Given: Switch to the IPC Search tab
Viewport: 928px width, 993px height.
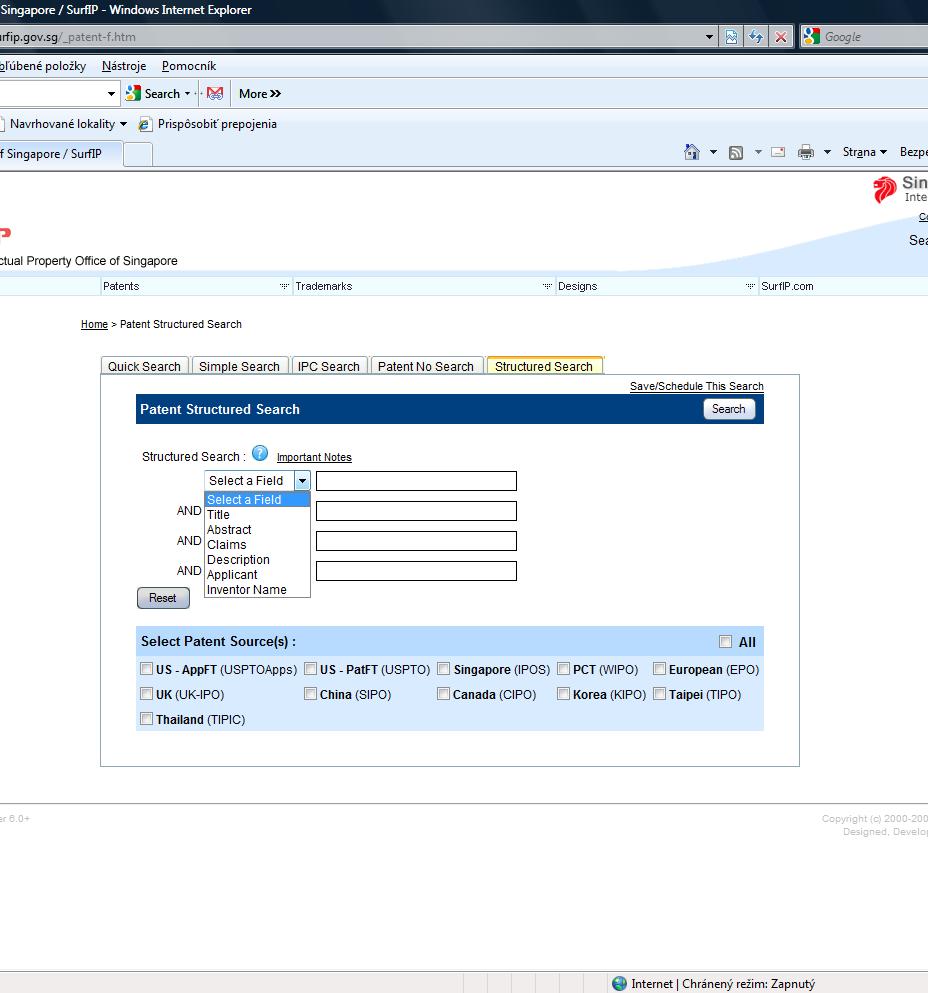Looking at the screenshot, I should [x=329, y=366].
